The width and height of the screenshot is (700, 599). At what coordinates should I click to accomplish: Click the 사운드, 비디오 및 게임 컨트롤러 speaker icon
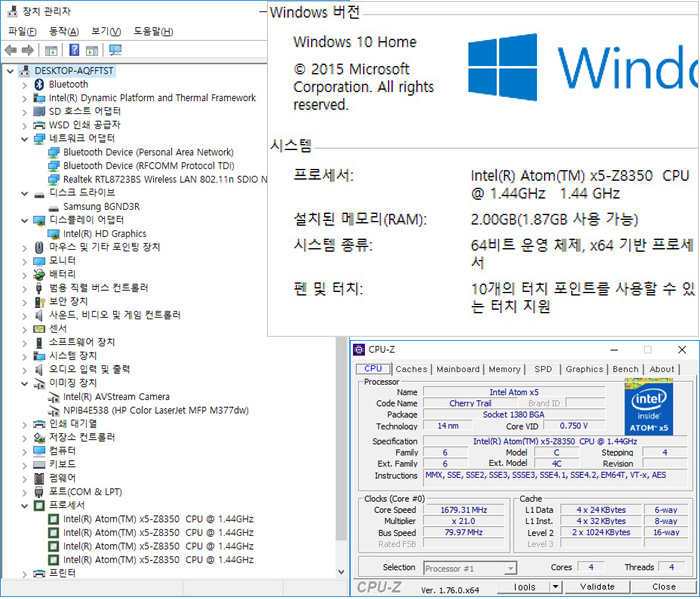click(39, 316)
